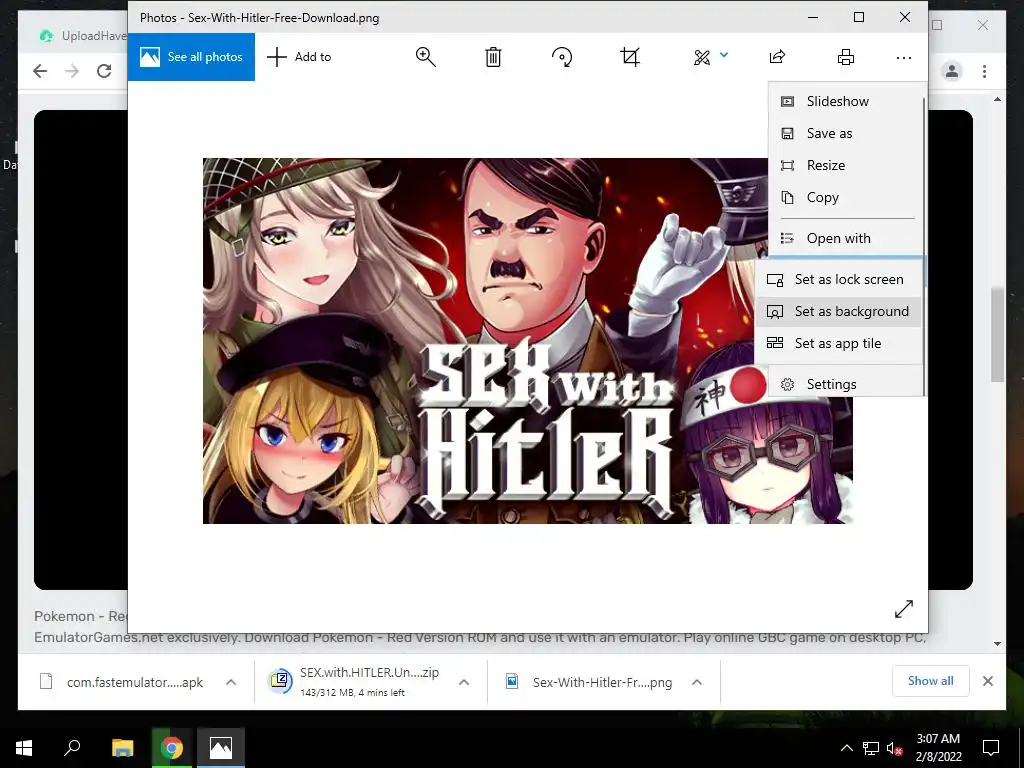Open Chrome three-dot menu
The image size is (1024, 768).
pos(984,71)
